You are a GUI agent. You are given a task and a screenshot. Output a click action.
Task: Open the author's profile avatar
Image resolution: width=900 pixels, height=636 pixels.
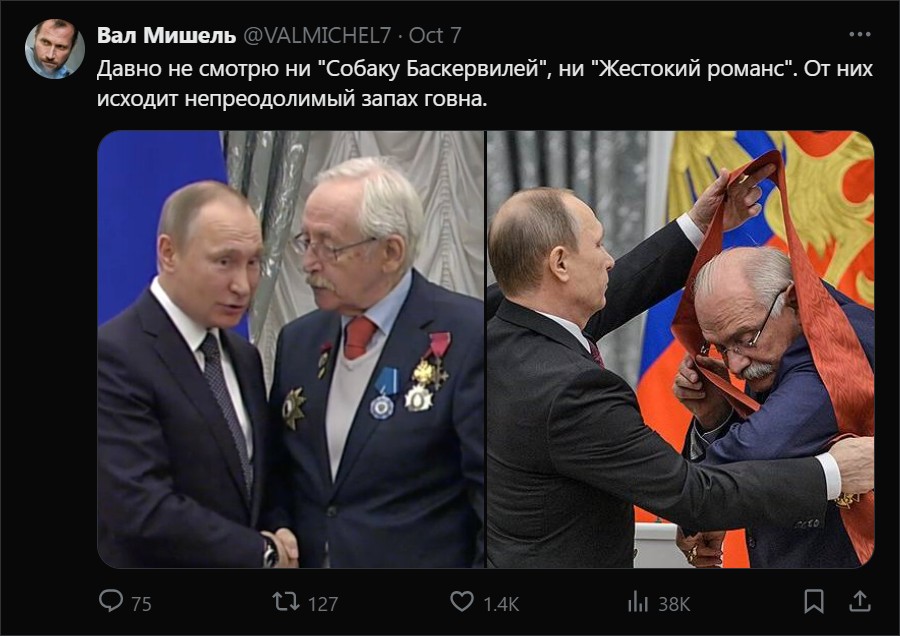tap(55, 49)
